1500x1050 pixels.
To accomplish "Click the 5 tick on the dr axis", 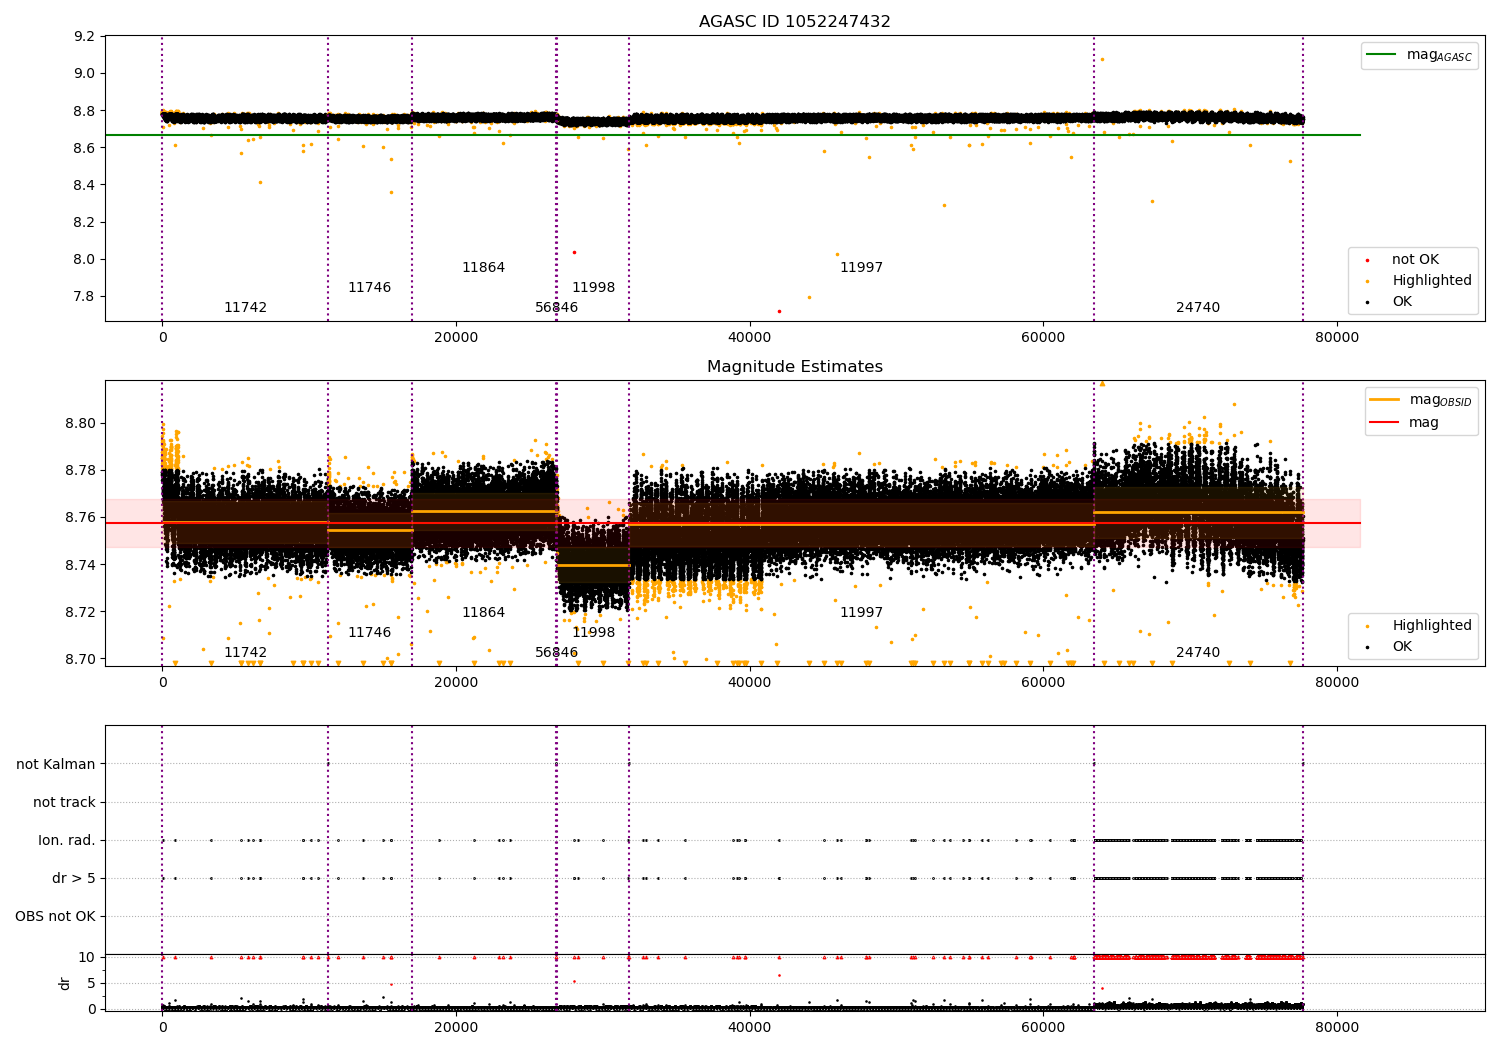I will [91, 983].
